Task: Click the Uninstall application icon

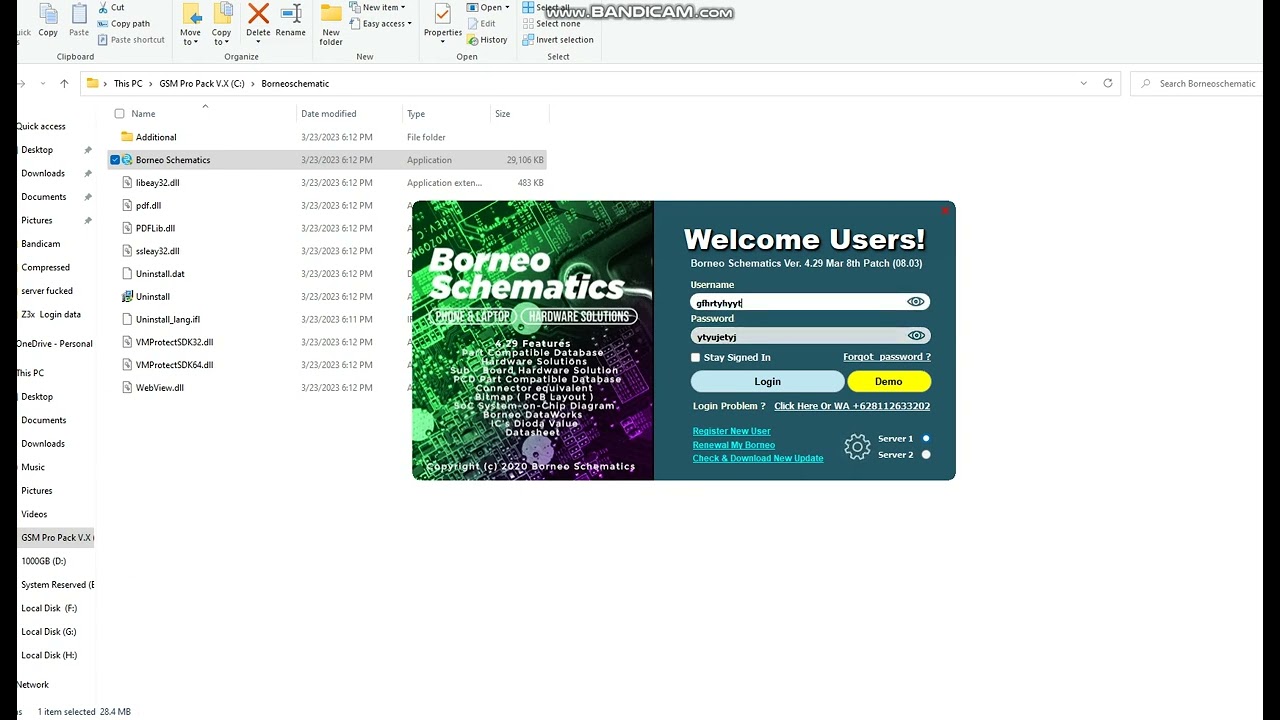Action: click(x=127, y=296)
